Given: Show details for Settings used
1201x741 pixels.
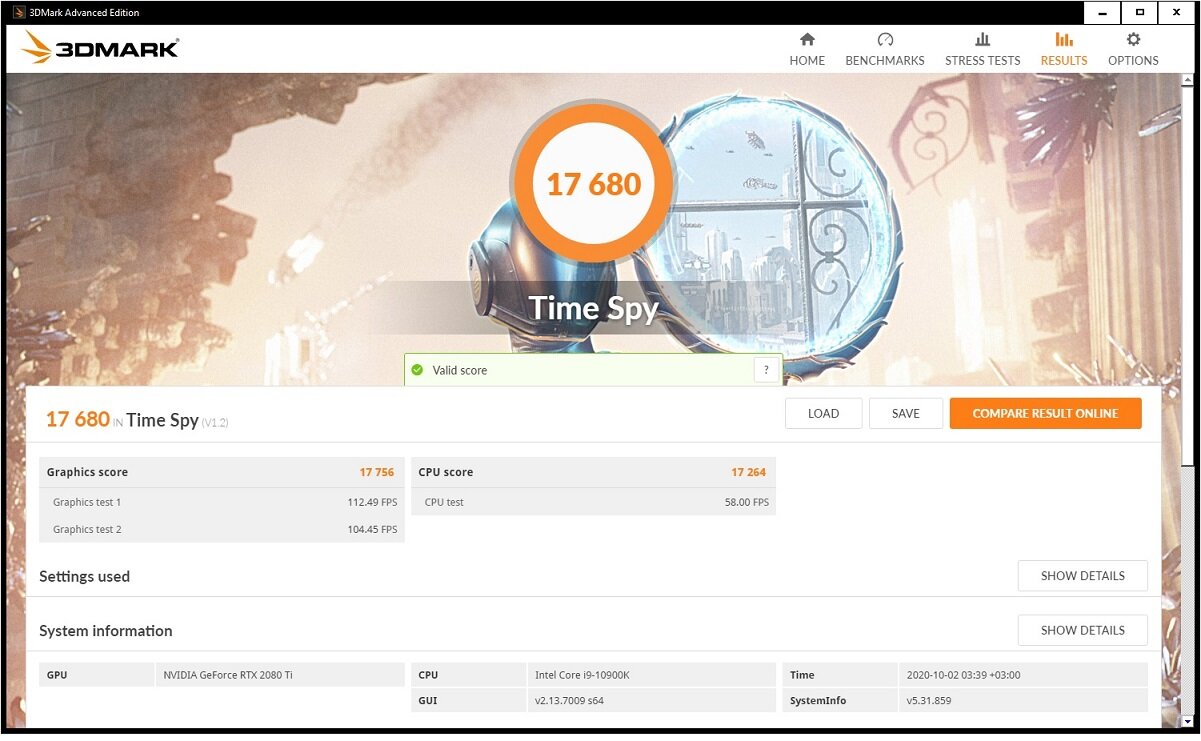Looking at the screenshot, I should point(1082,576).
